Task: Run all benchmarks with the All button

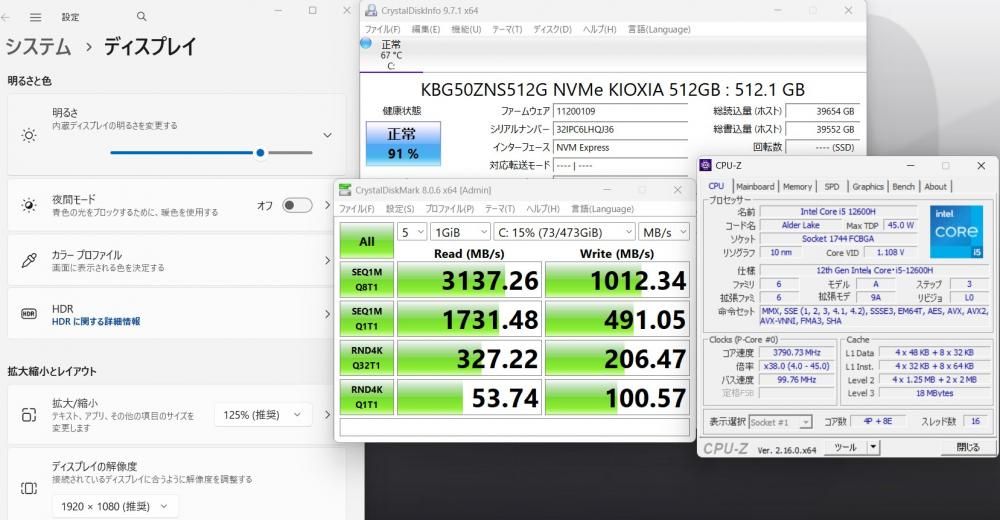Action: coord(367,241)
